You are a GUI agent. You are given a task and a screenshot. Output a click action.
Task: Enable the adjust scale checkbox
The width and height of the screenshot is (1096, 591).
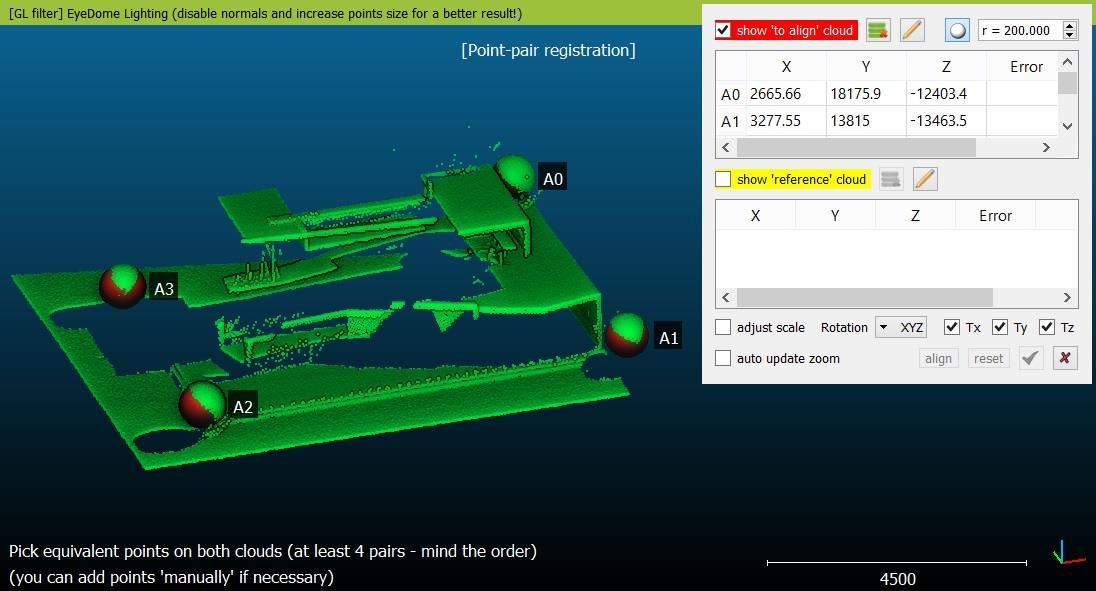click(x=724, y=327)
